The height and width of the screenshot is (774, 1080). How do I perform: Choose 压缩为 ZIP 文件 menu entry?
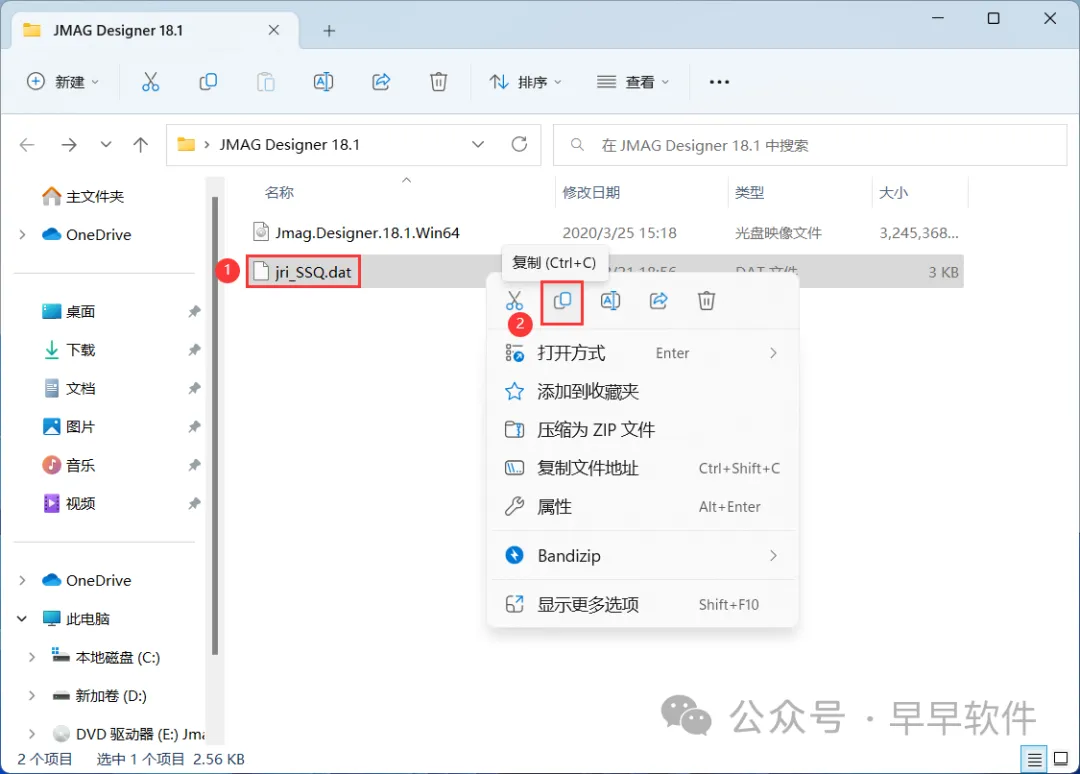(x=642, y=430)
